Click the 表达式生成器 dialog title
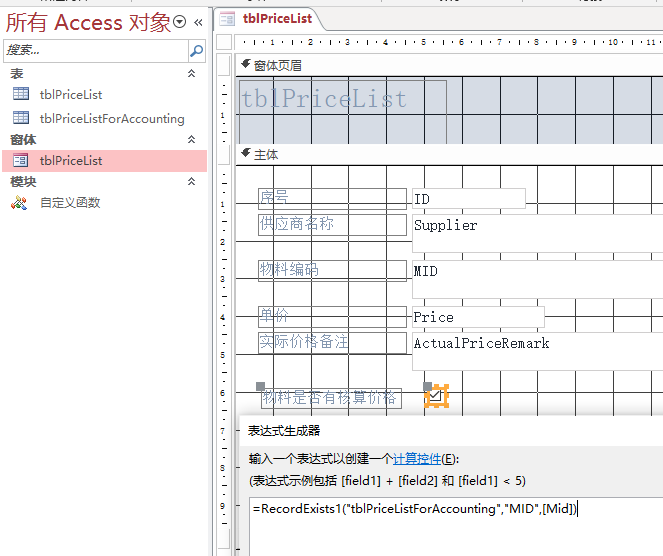 (x=284, y=431)
